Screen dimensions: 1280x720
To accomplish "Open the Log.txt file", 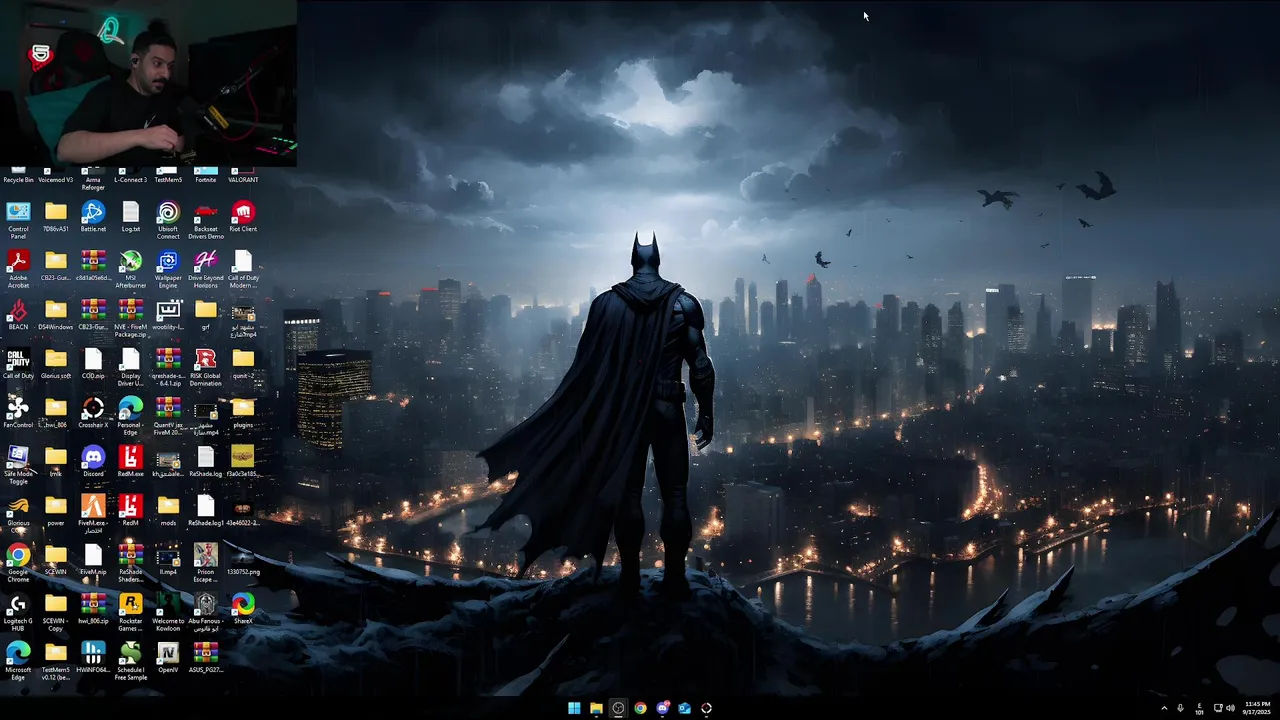I will click(x=131, y=217).
